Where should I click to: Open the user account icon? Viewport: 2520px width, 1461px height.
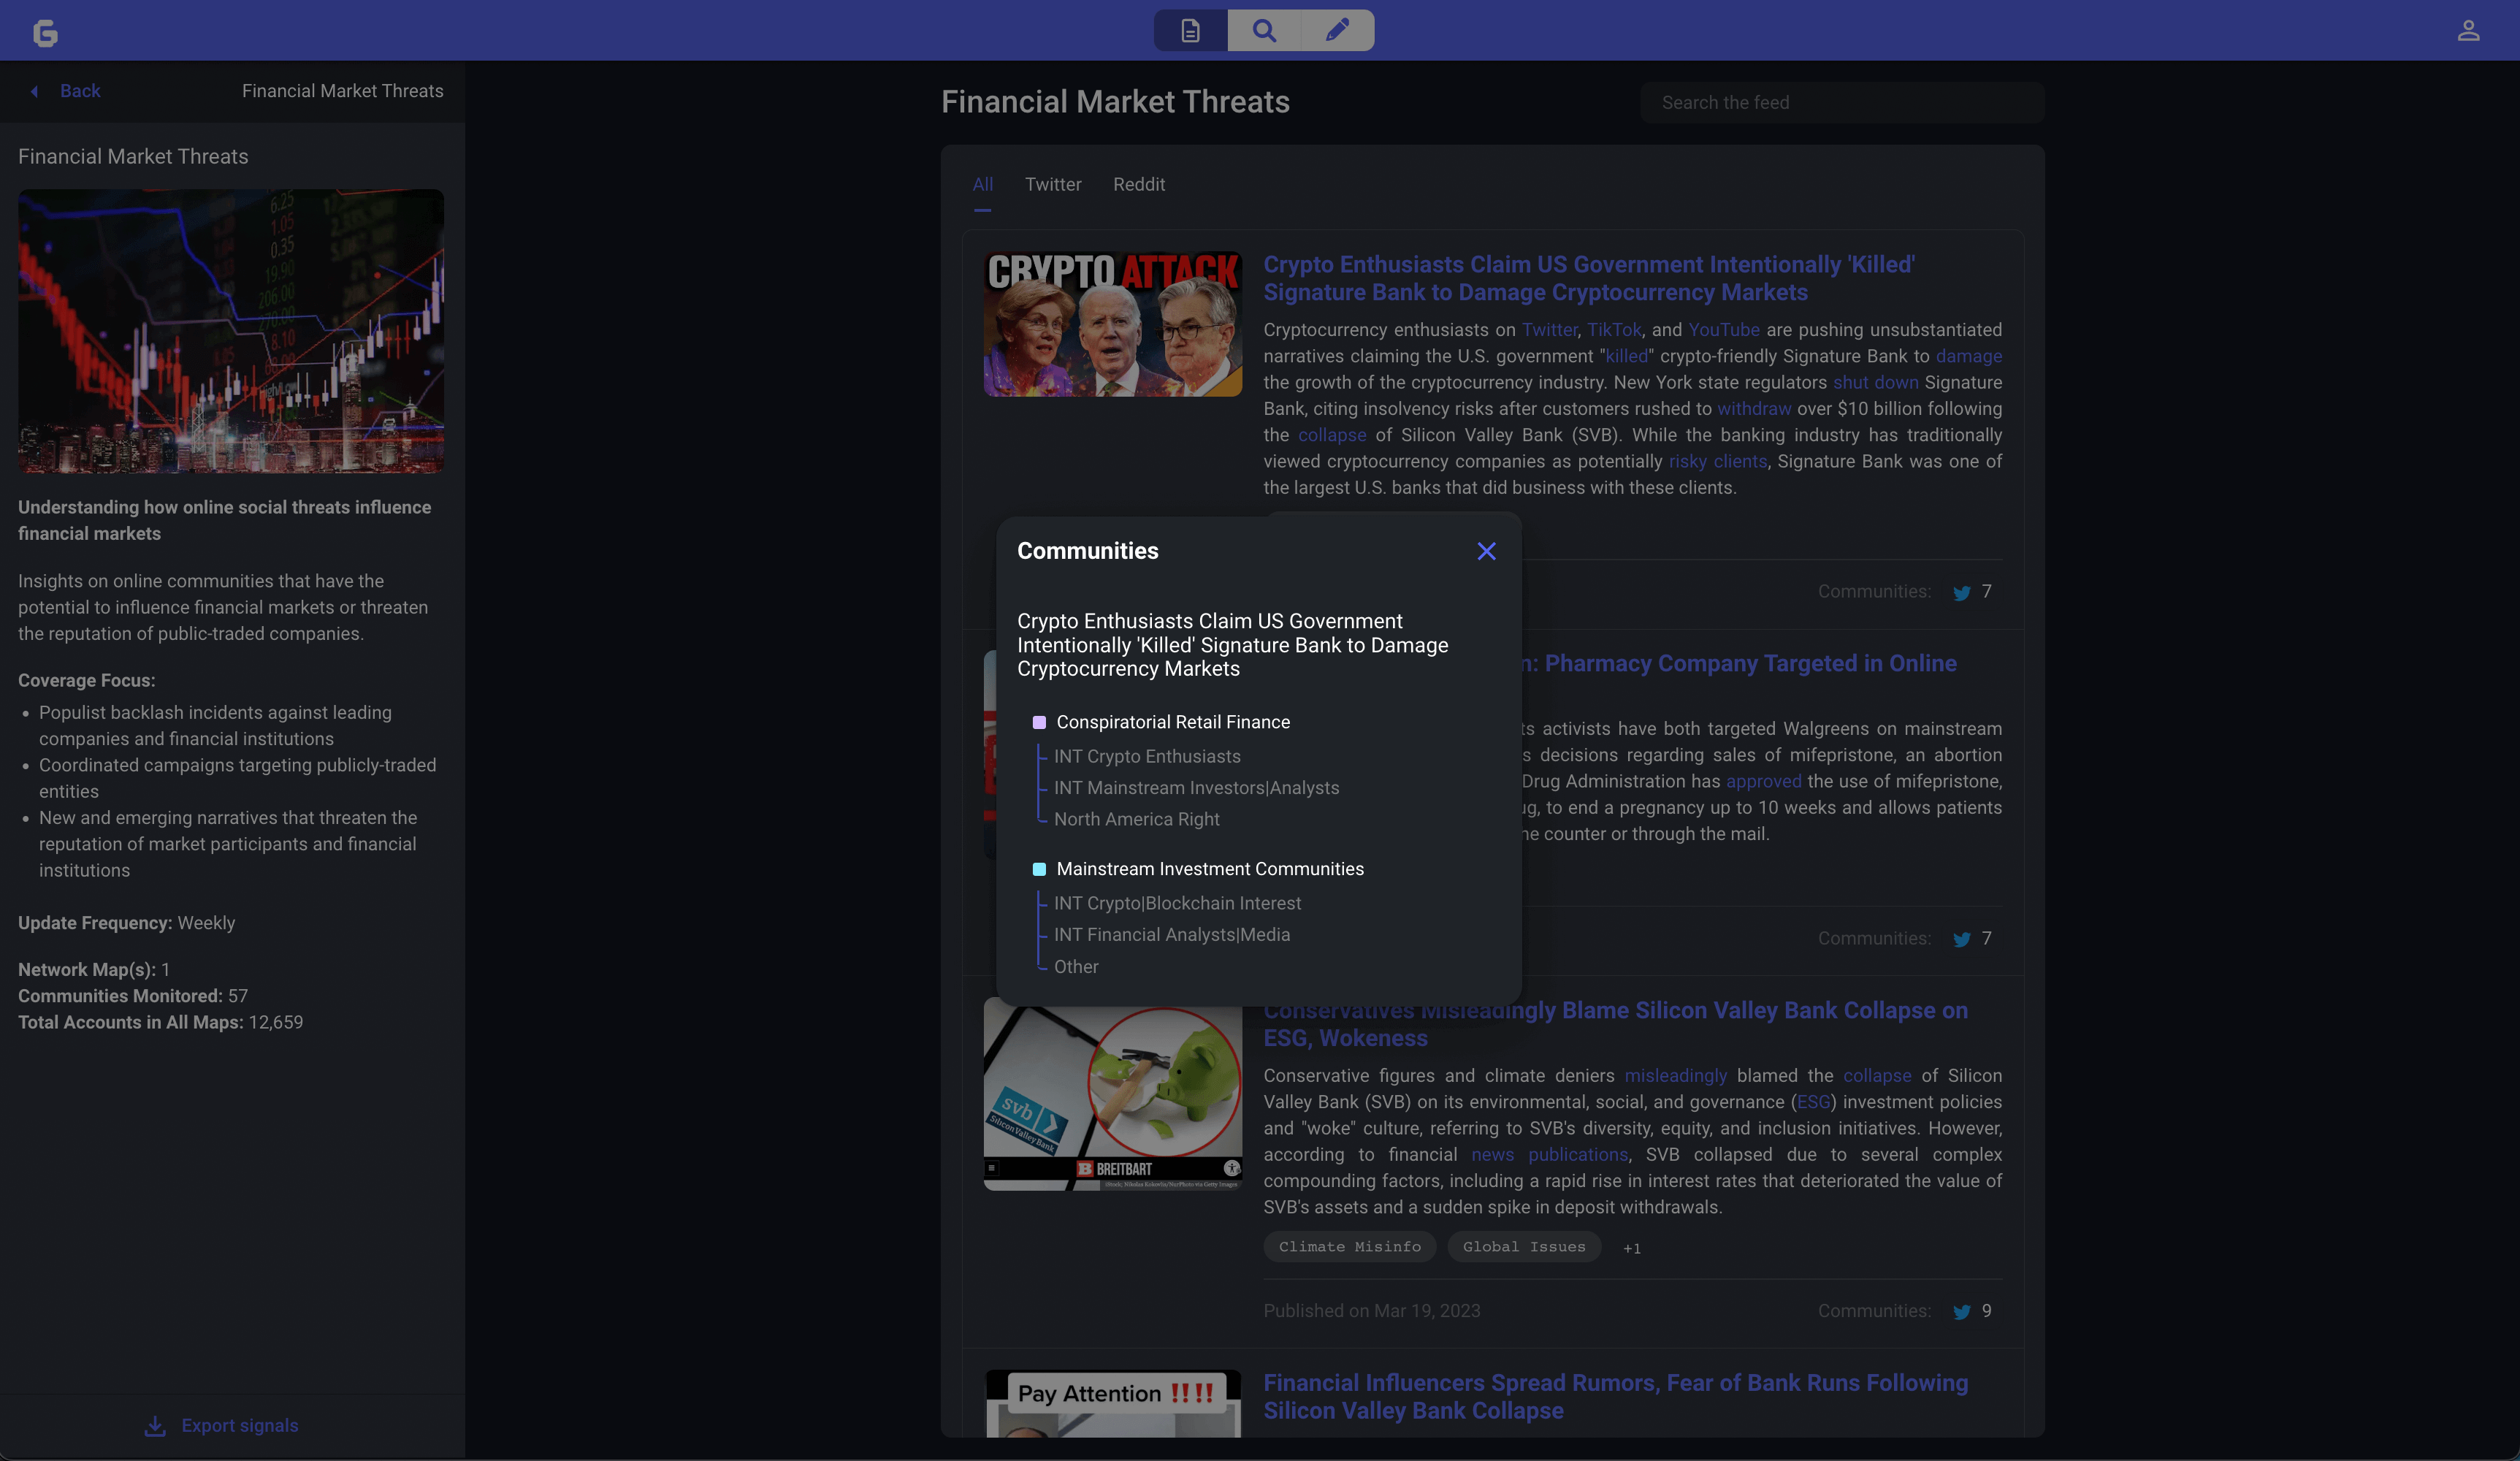click(x=2468, y=31)
